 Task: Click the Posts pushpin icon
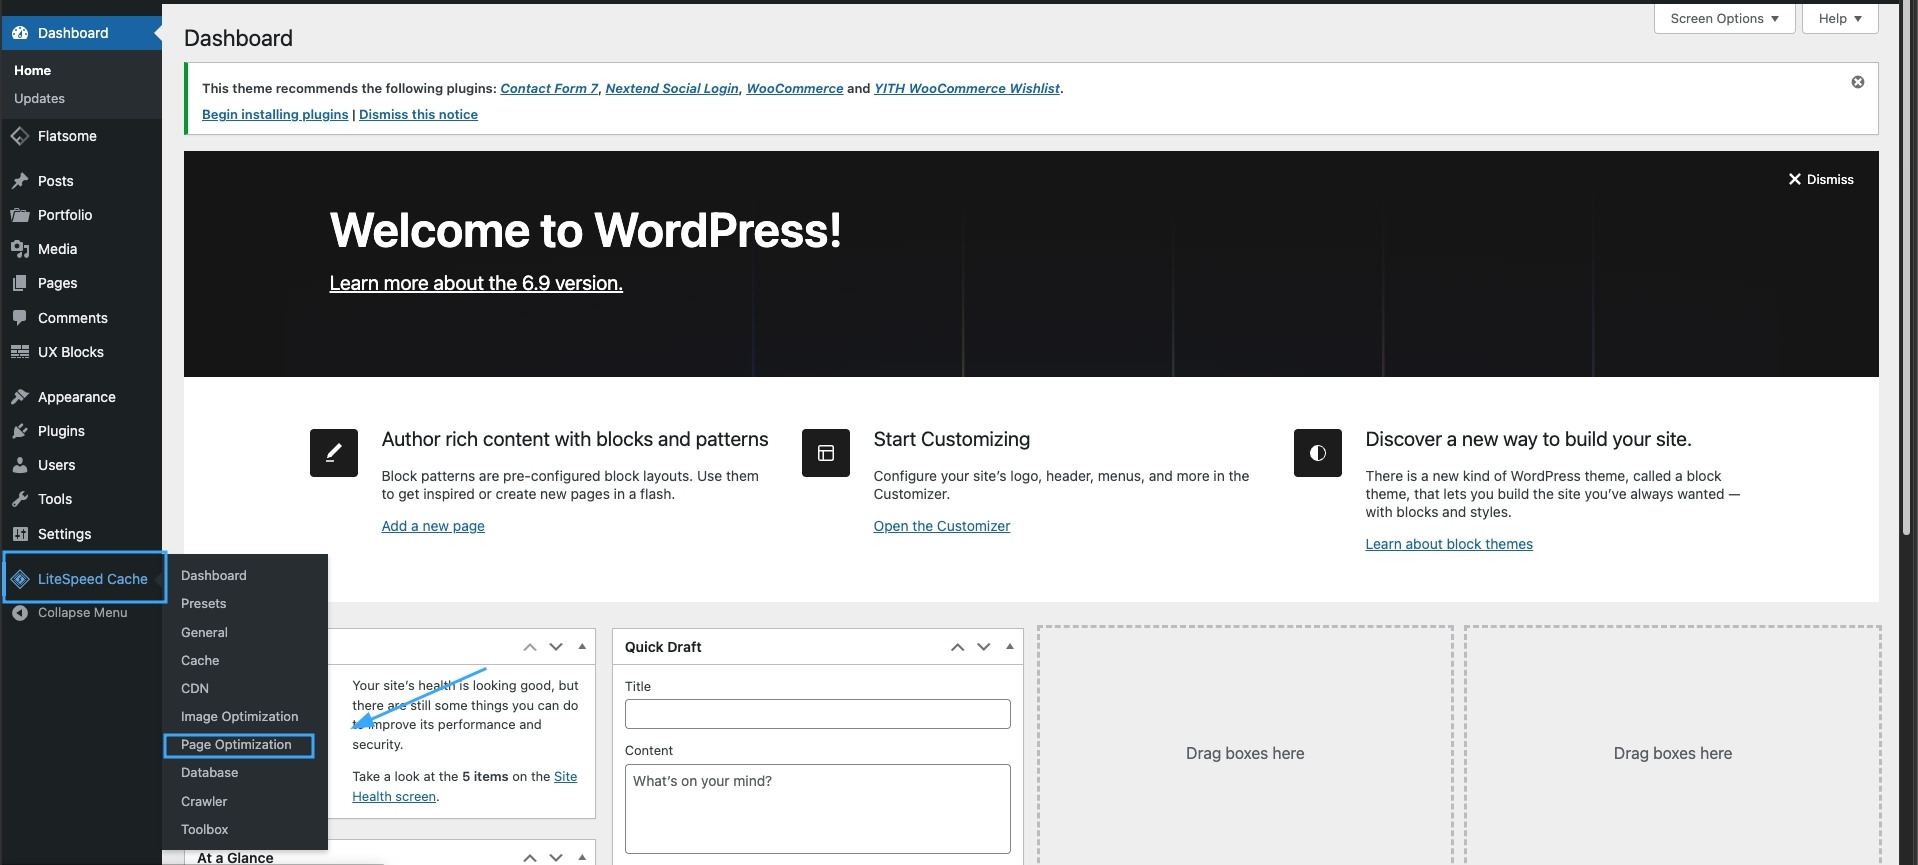click(x=20, y=181)
